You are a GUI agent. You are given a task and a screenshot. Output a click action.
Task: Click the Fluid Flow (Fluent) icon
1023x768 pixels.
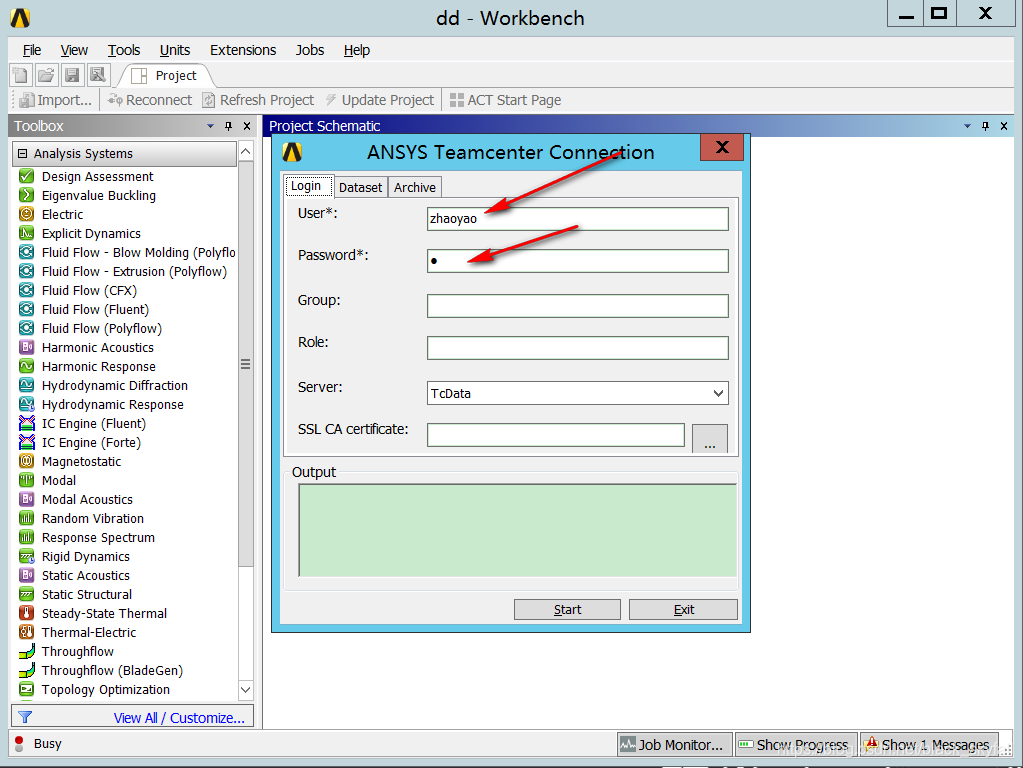(26, 309)
